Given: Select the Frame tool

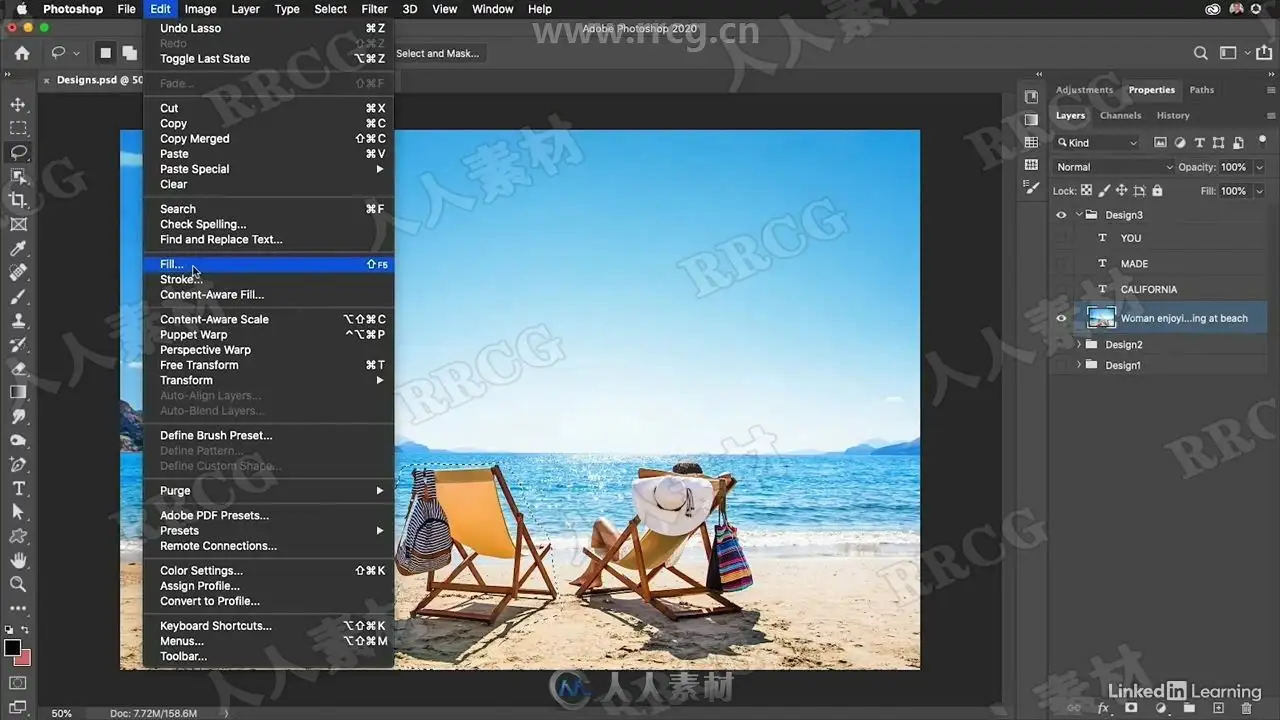Looking at the screenshot, I should tap(18, 224).
